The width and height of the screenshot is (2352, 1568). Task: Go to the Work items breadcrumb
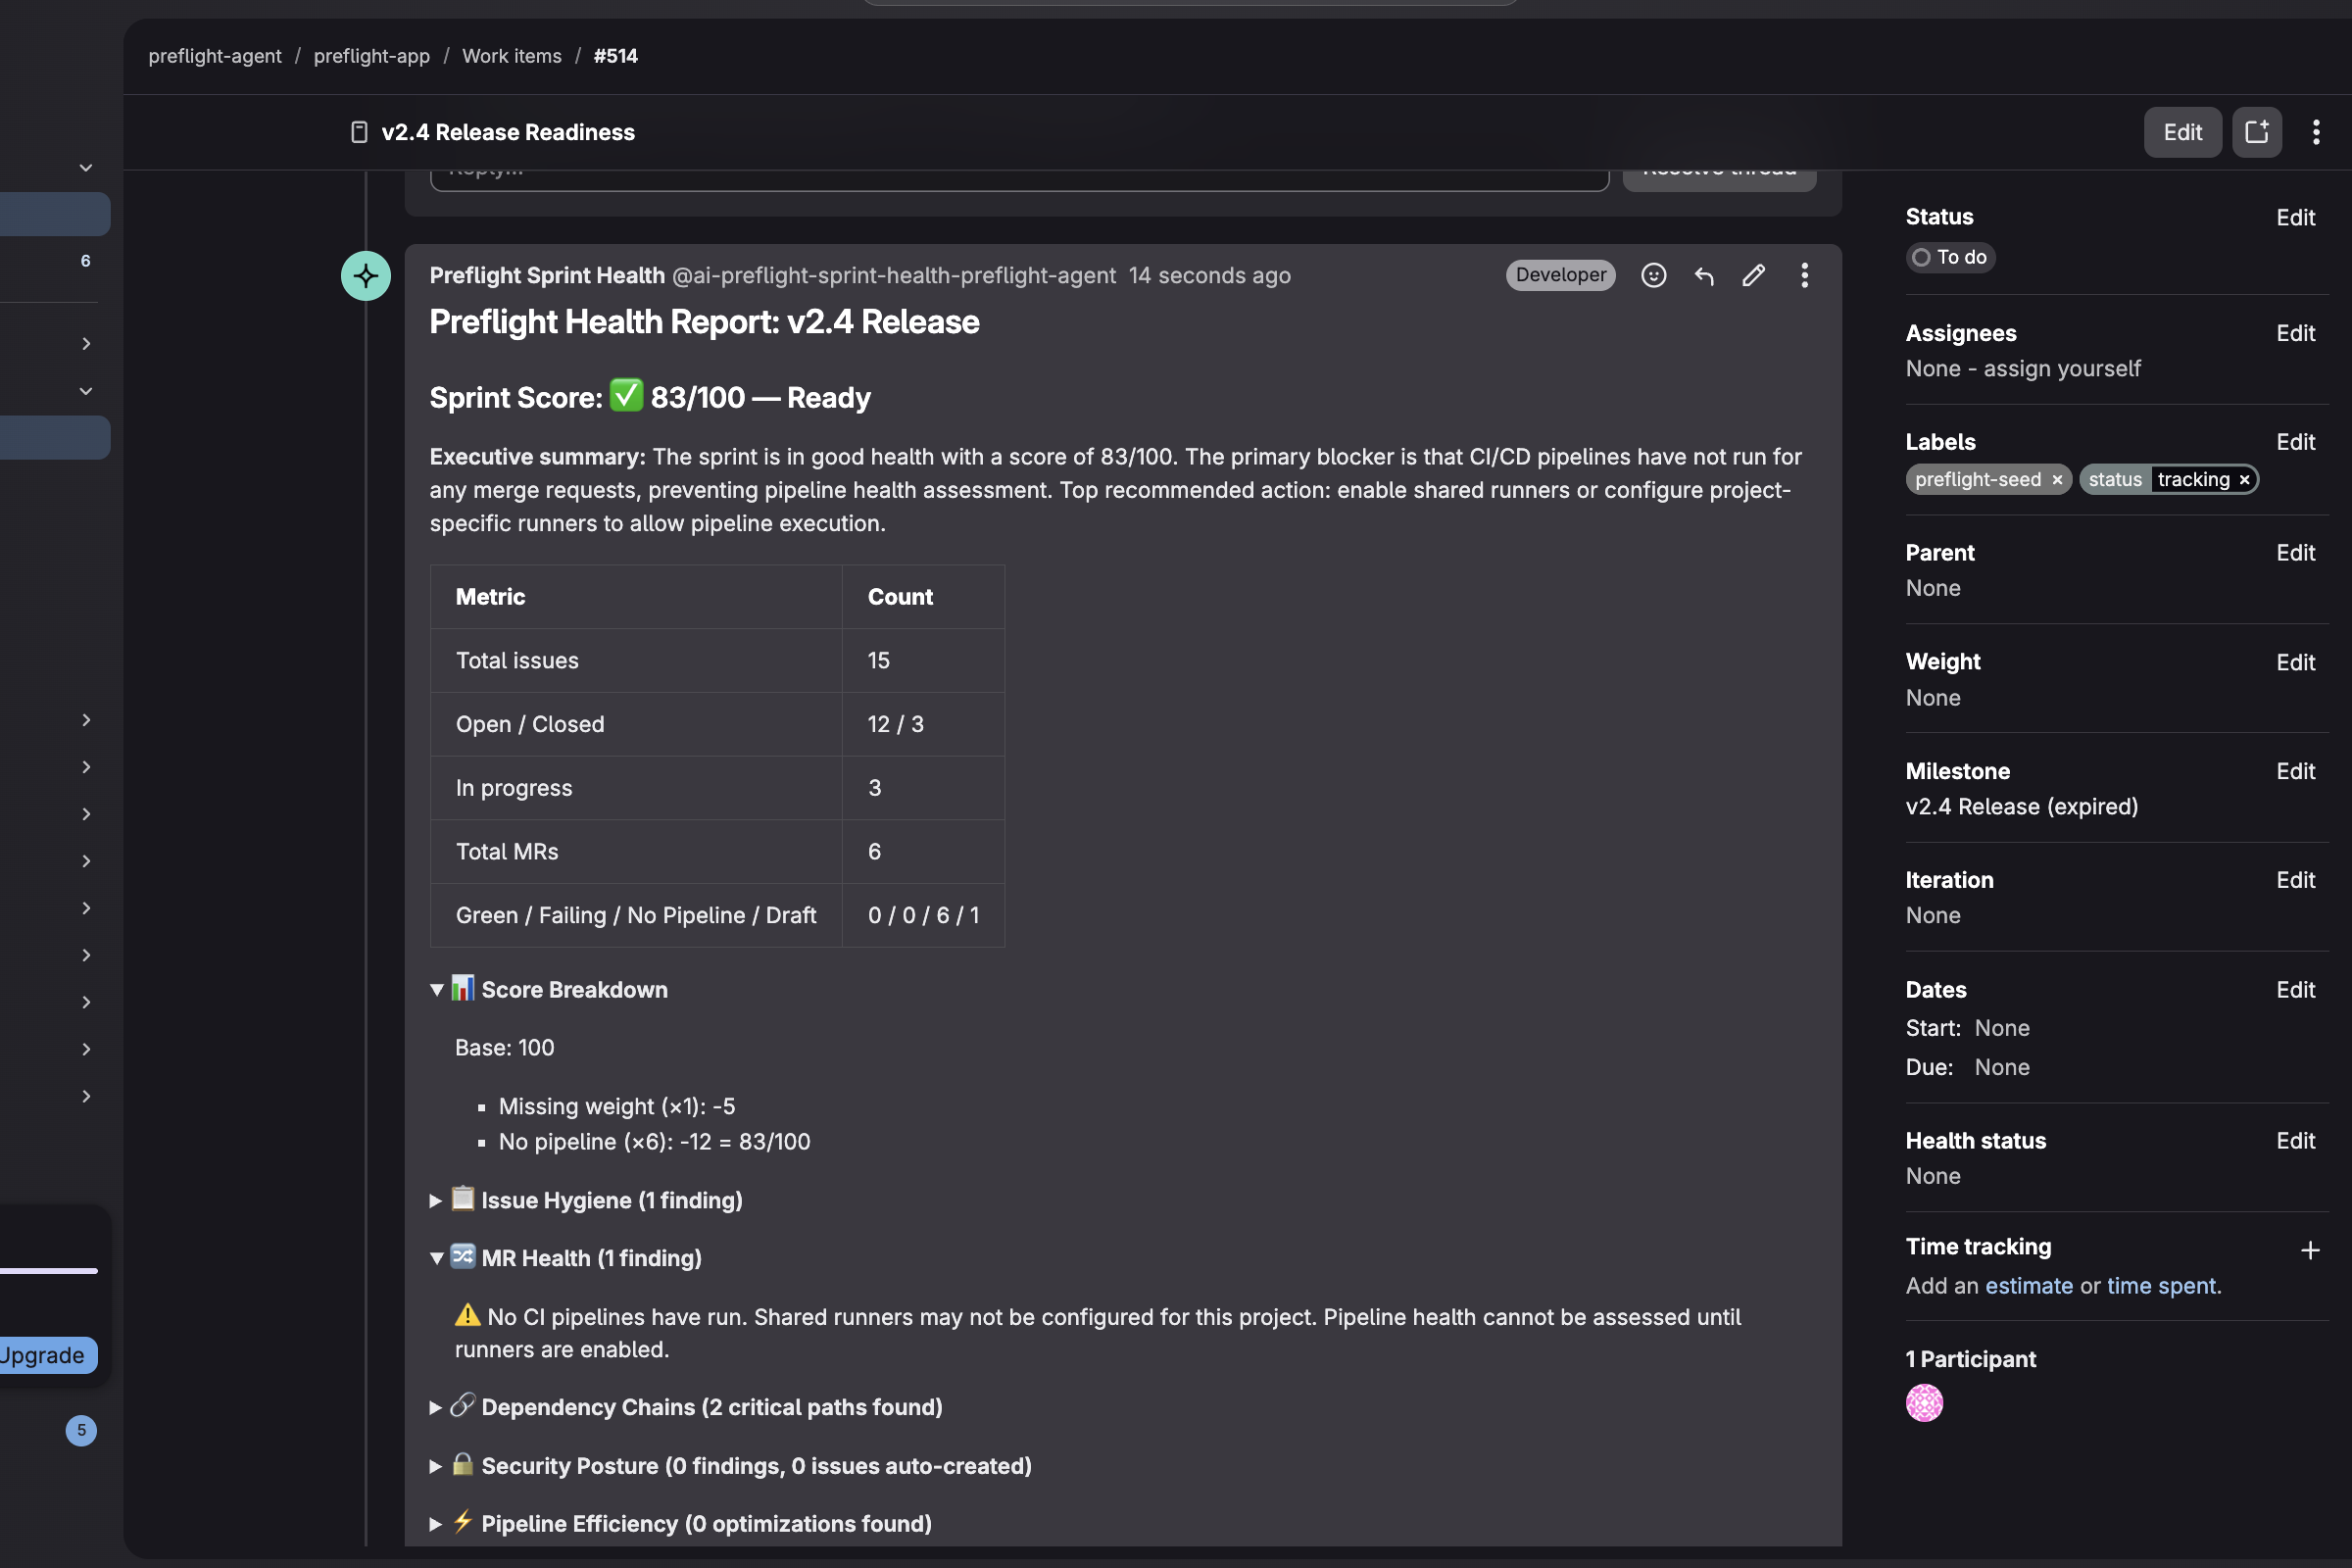[511, 56]
